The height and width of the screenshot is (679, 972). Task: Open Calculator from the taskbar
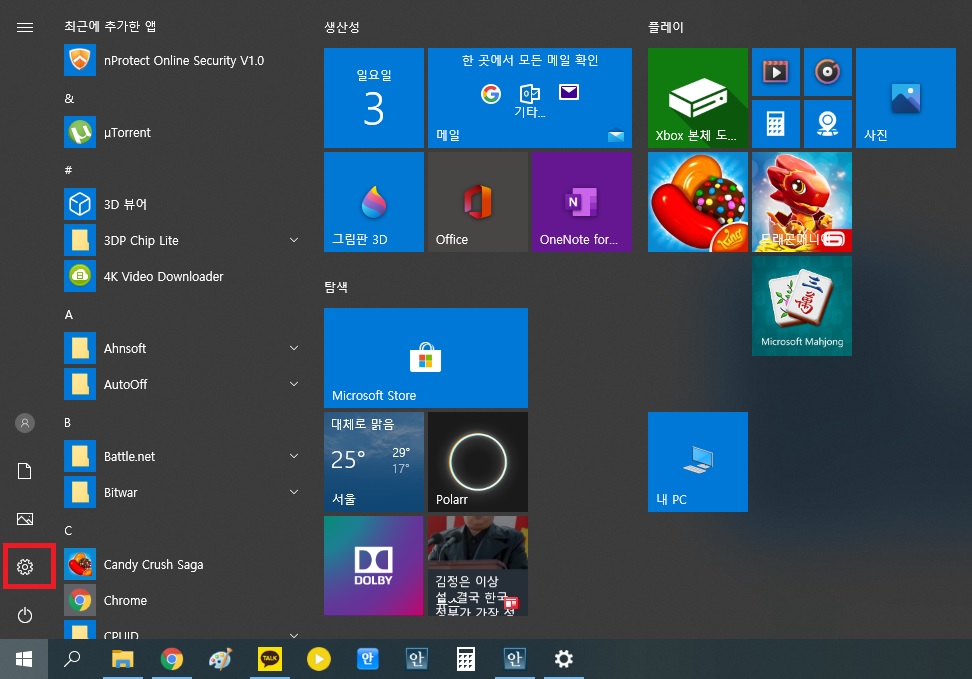coord(466,659)
